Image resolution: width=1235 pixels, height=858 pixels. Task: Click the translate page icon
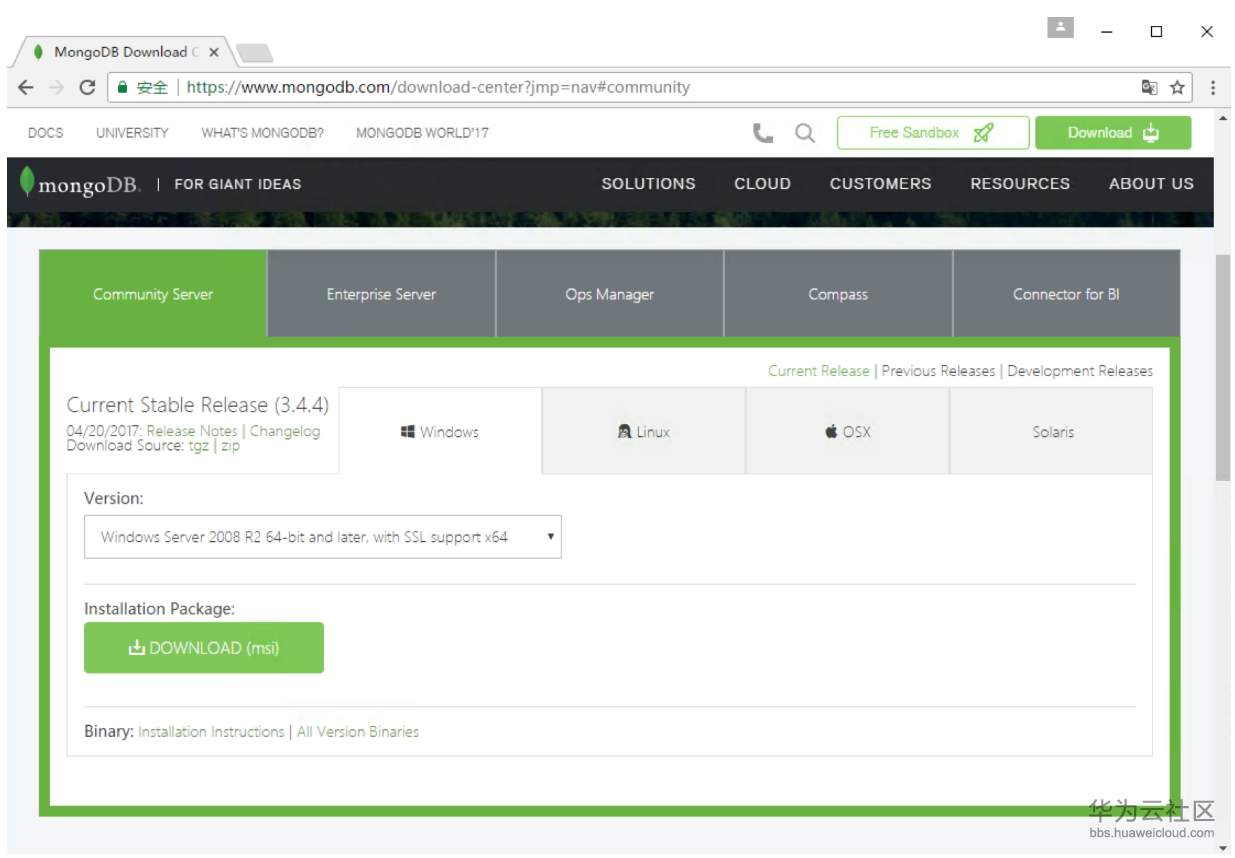coord(1150,87)
